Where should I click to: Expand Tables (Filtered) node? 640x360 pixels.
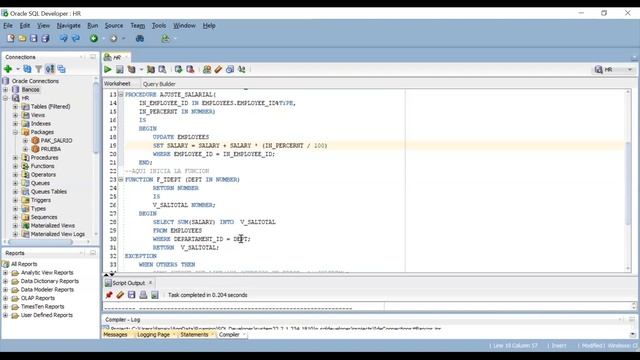tap(16, 107)
